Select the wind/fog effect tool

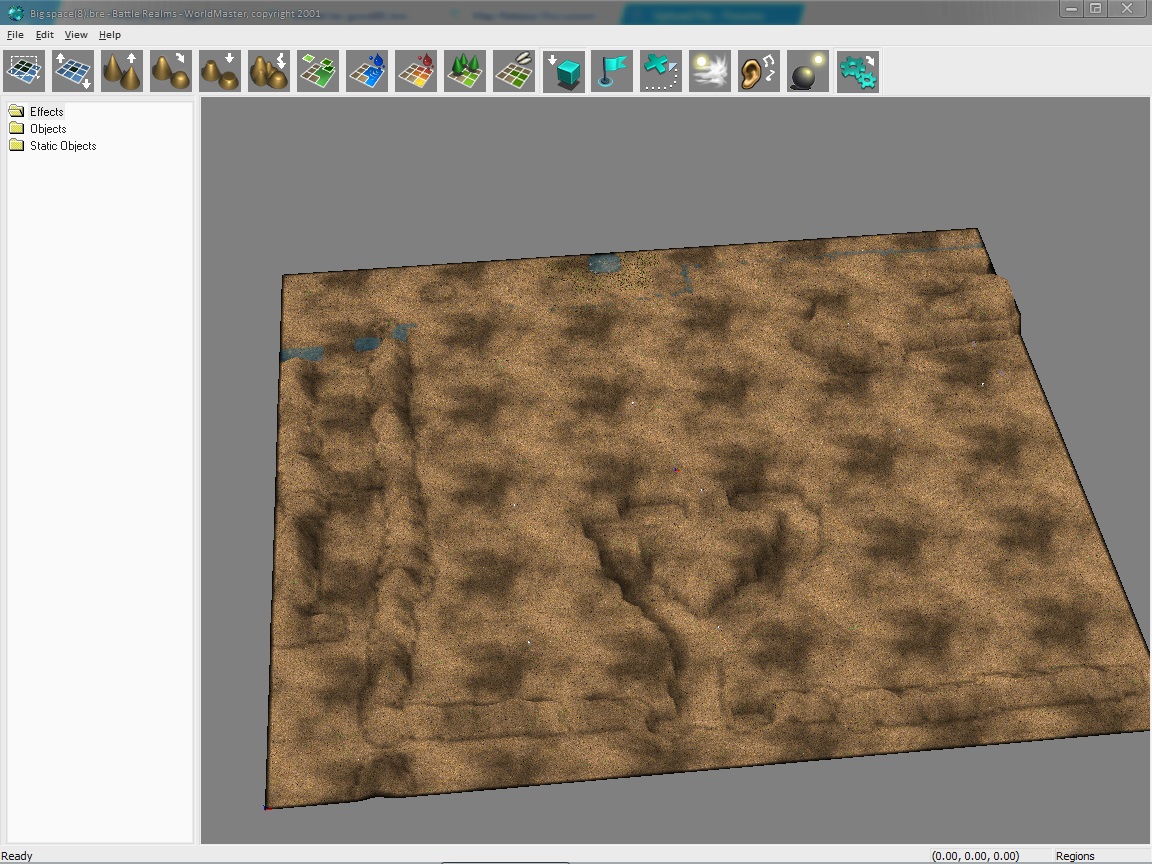click(710, 71)
